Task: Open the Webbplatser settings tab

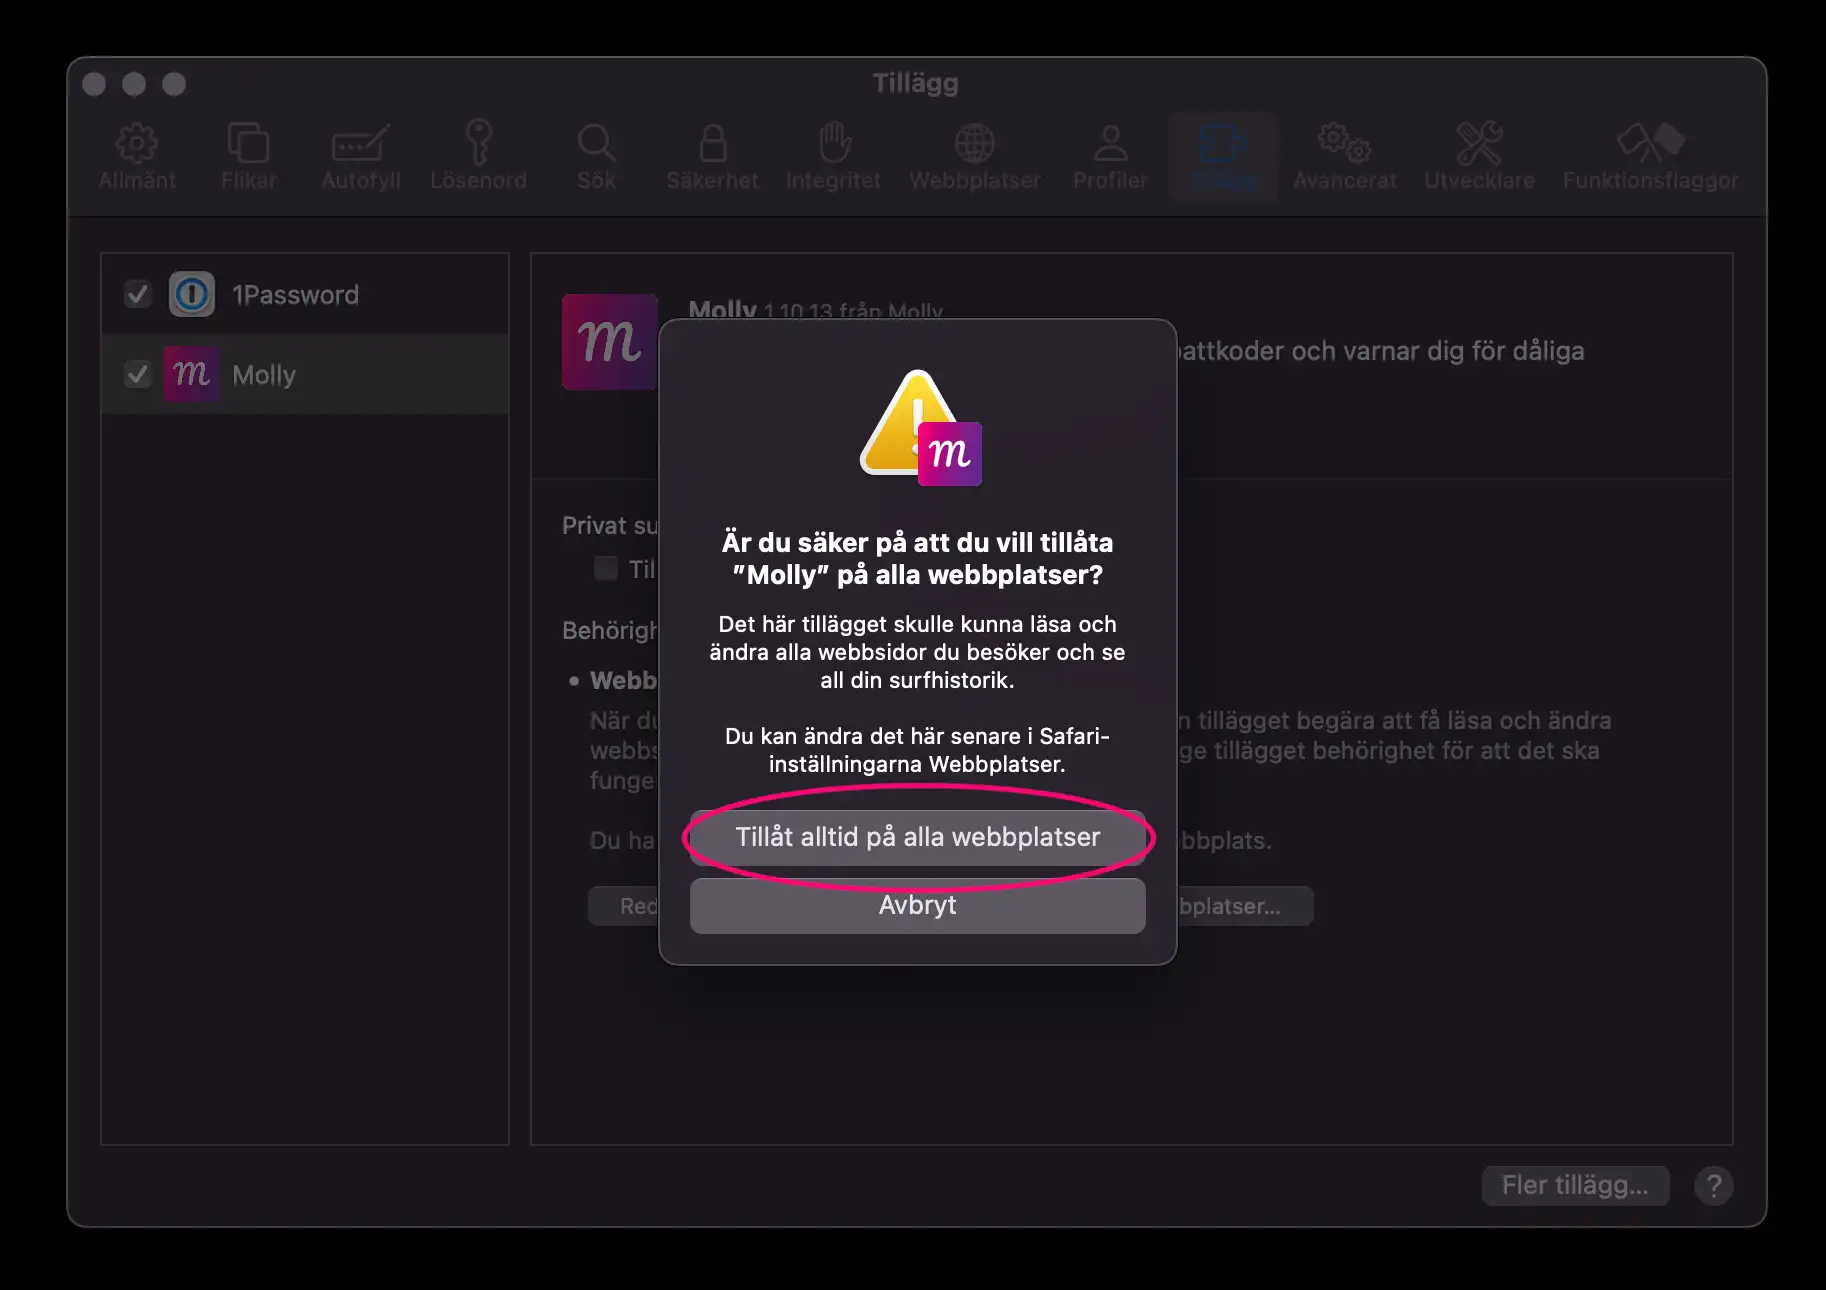Action: [x=975, y=155]
